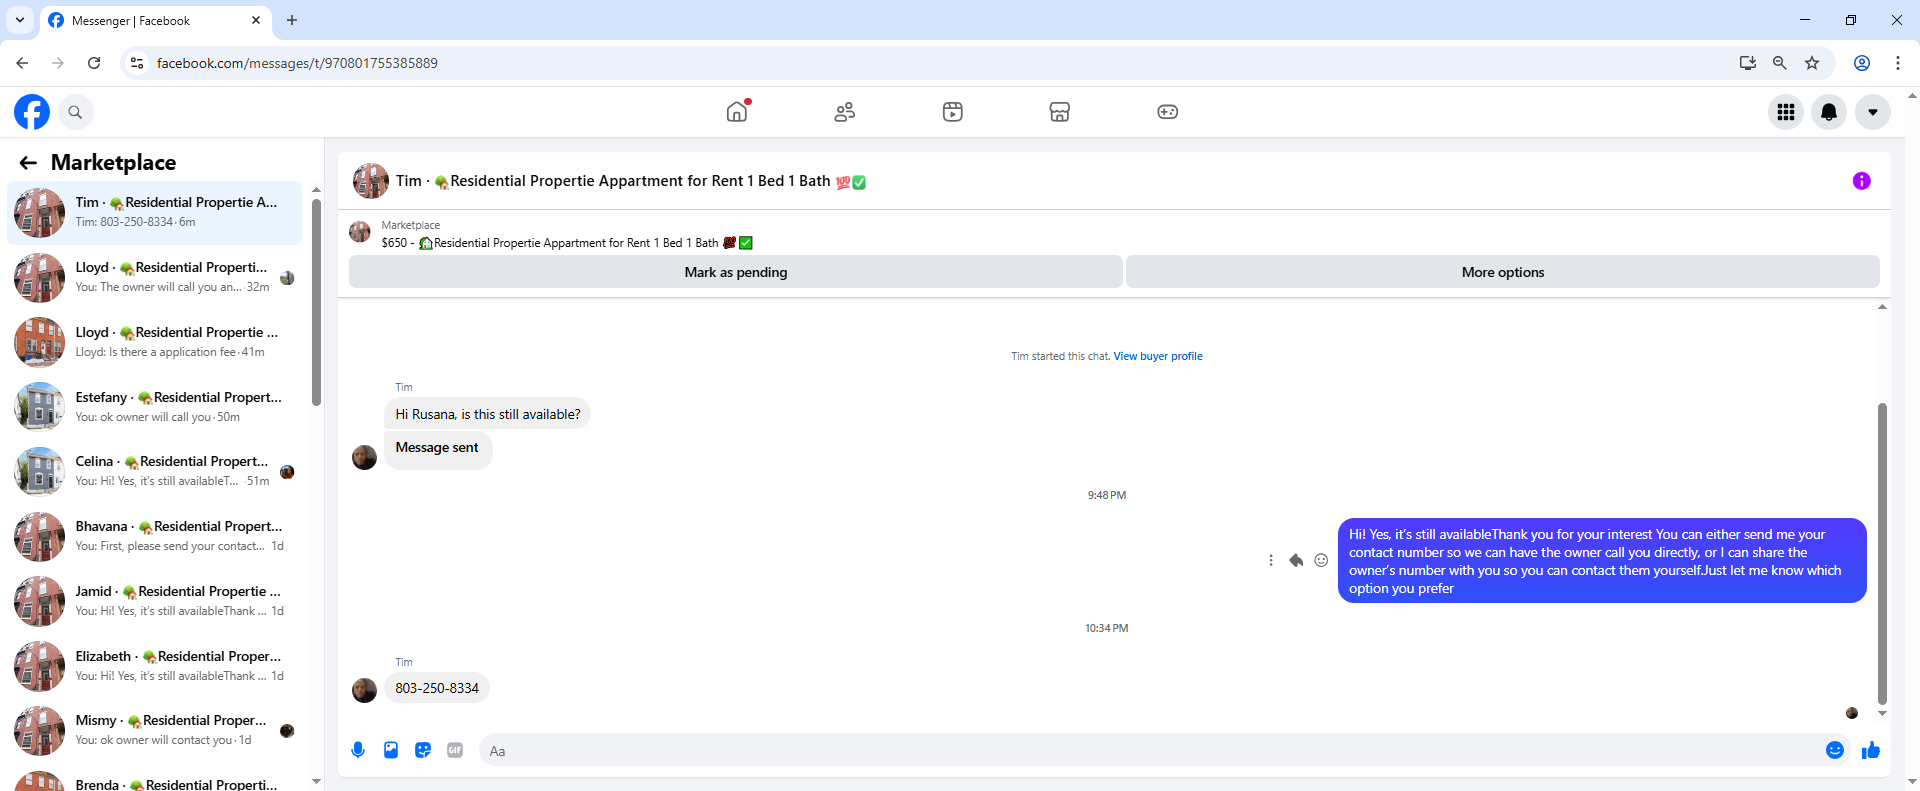1920x791 pixels.
Task: Open the notifications bell
Action: coord(1829,112)
